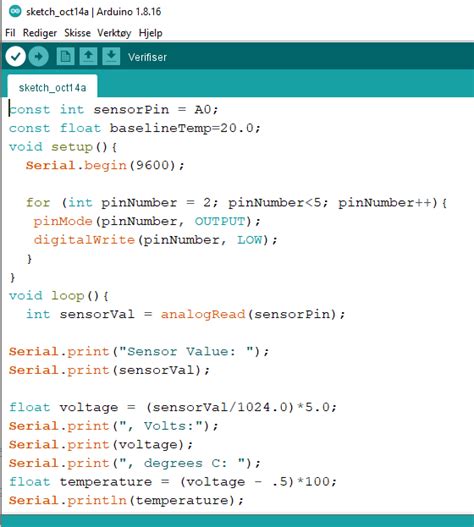Click the 'baselineTemp=20.0' declaration line
The height and width of the screenshot is (527, 474).
point(135,128)
